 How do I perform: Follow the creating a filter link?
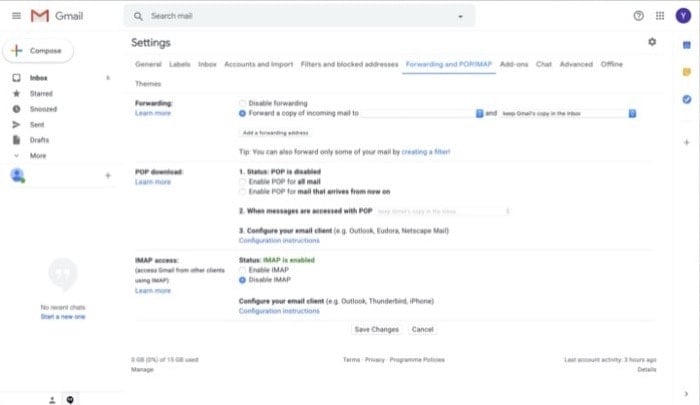(x=425, y=152)
